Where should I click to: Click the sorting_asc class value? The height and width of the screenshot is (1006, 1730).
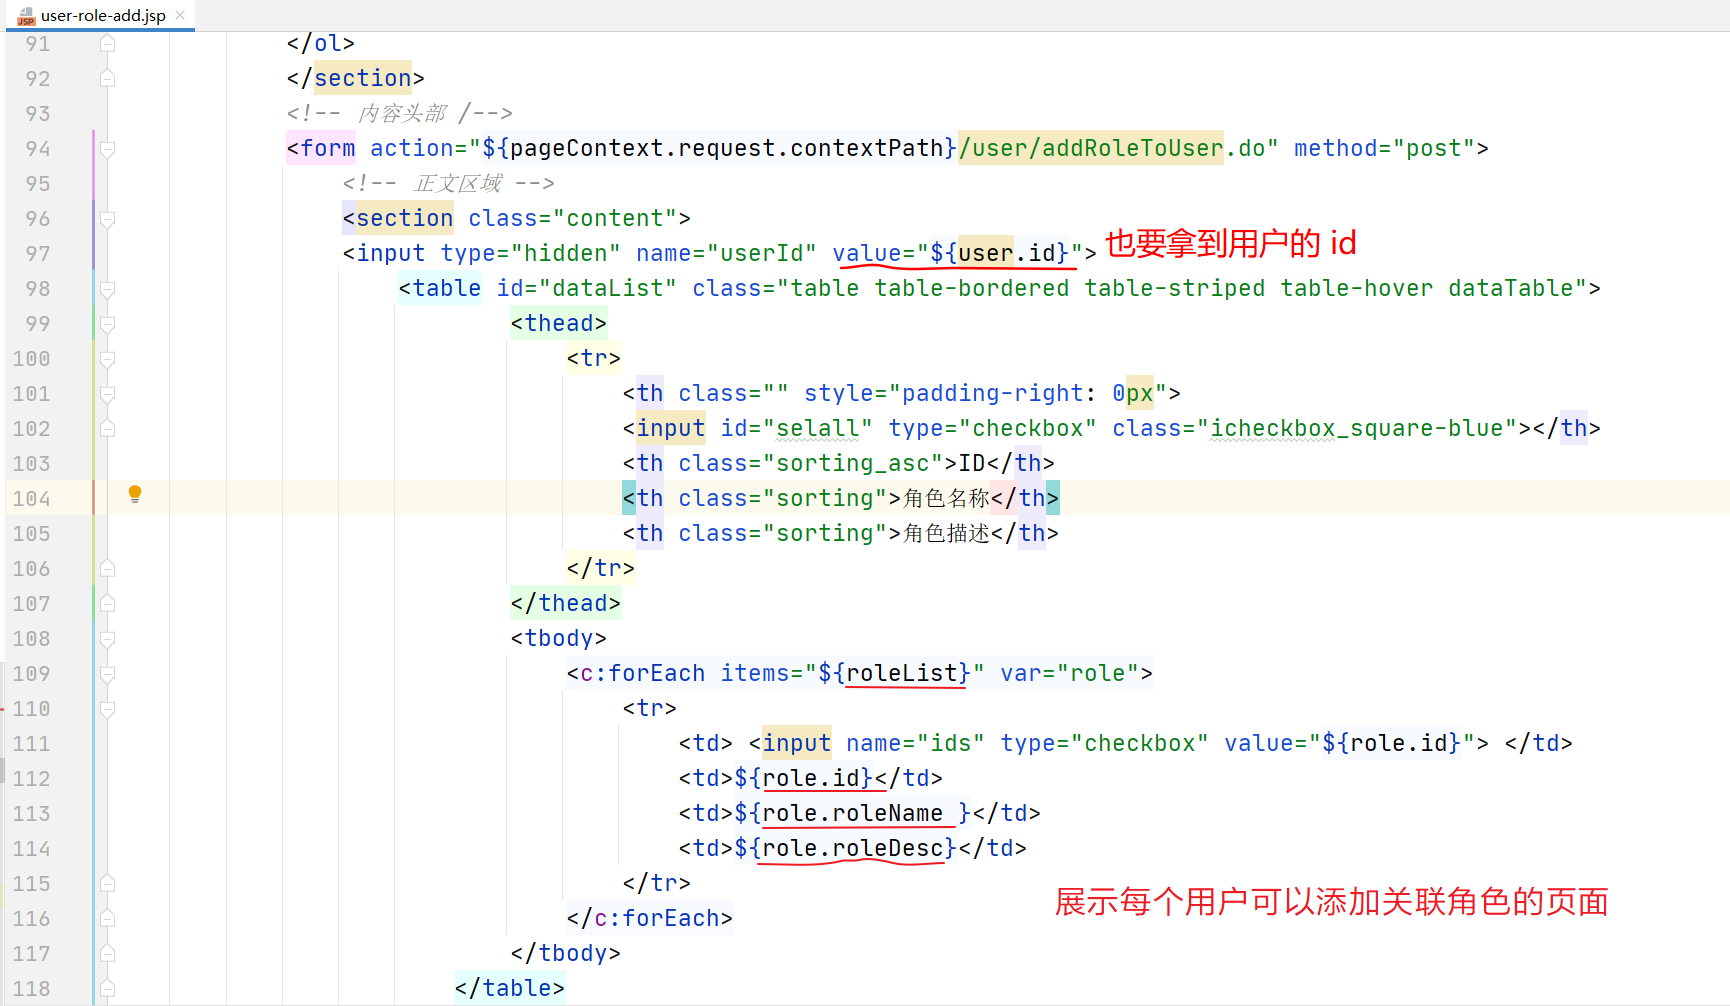coord(853,463)
